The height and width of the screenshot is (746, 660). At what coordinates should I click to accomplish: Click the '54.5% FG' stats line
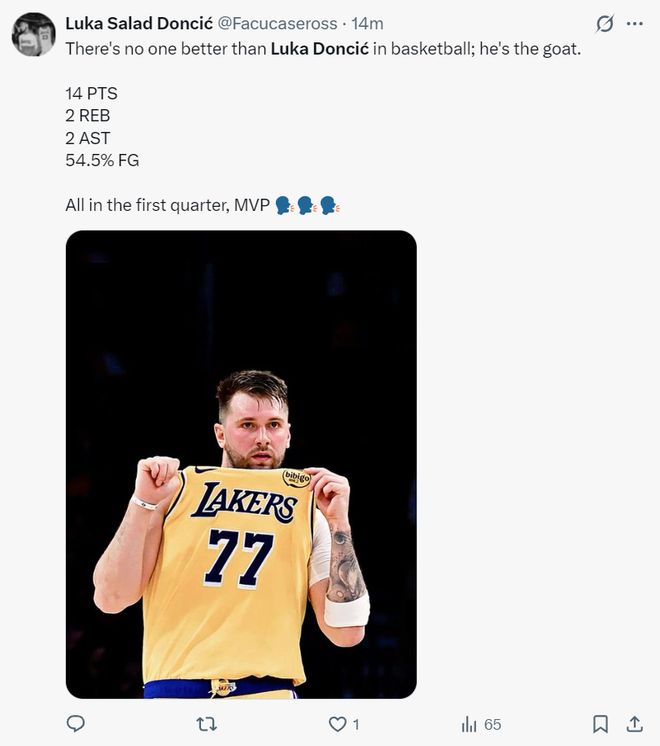(102, 160)
